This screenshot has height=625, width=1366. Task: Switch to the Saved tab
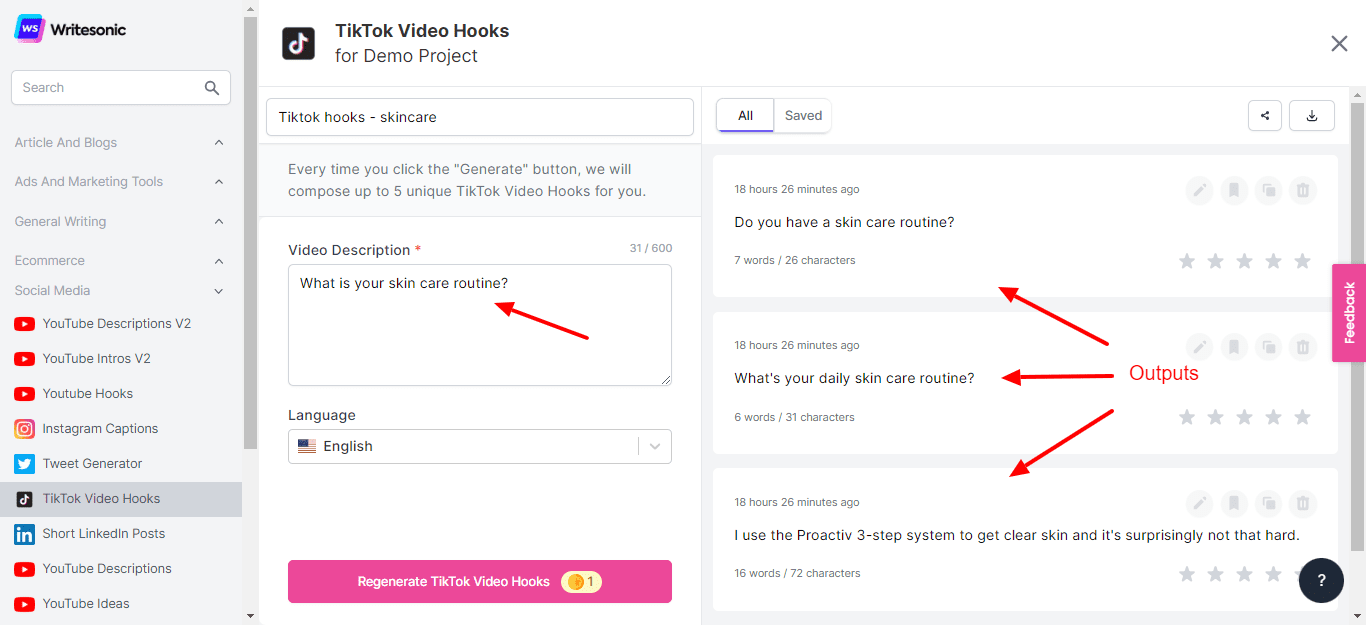pos(803,116)
